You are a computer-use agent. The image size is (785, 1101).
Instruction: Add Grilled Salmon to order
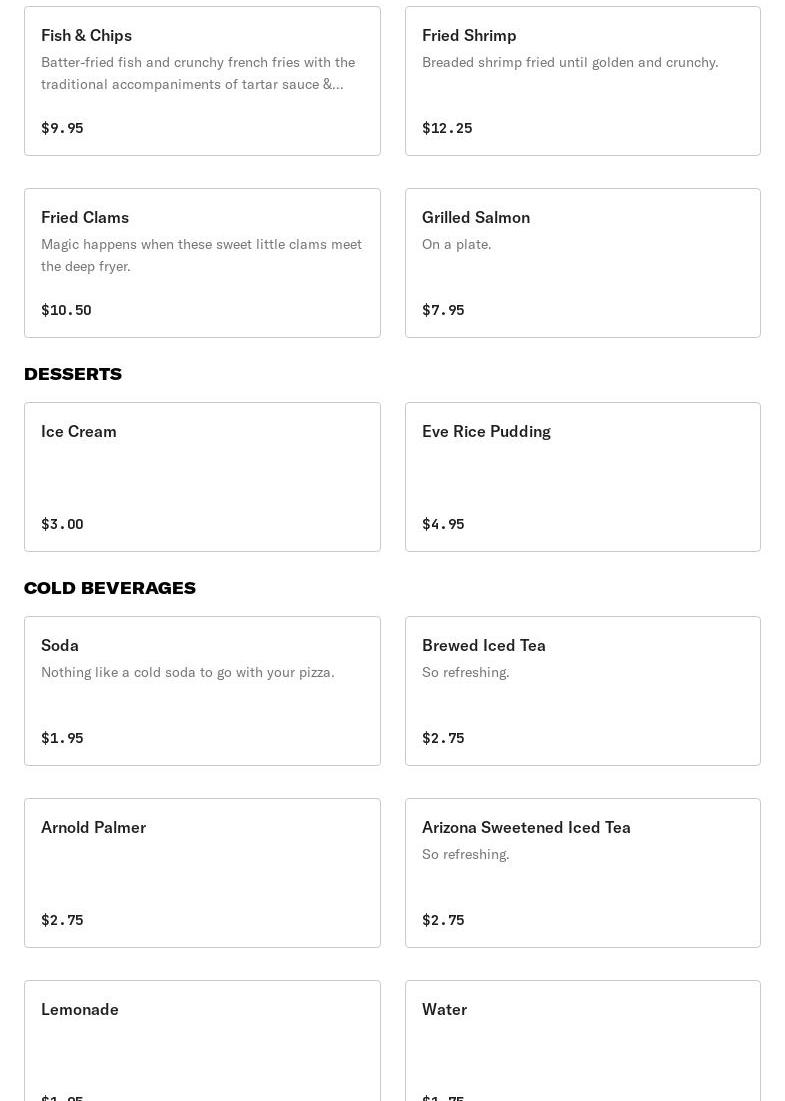(582, 263)
